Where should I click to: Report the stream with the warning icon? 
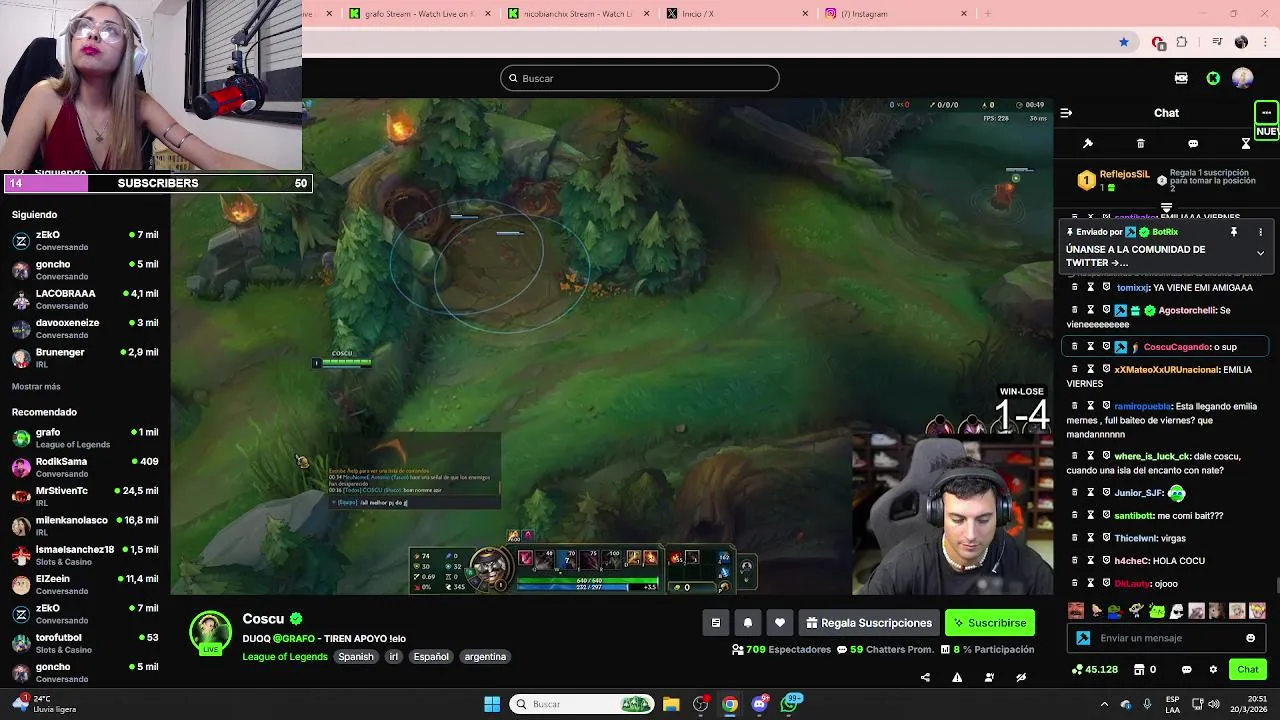click(957, 677)
